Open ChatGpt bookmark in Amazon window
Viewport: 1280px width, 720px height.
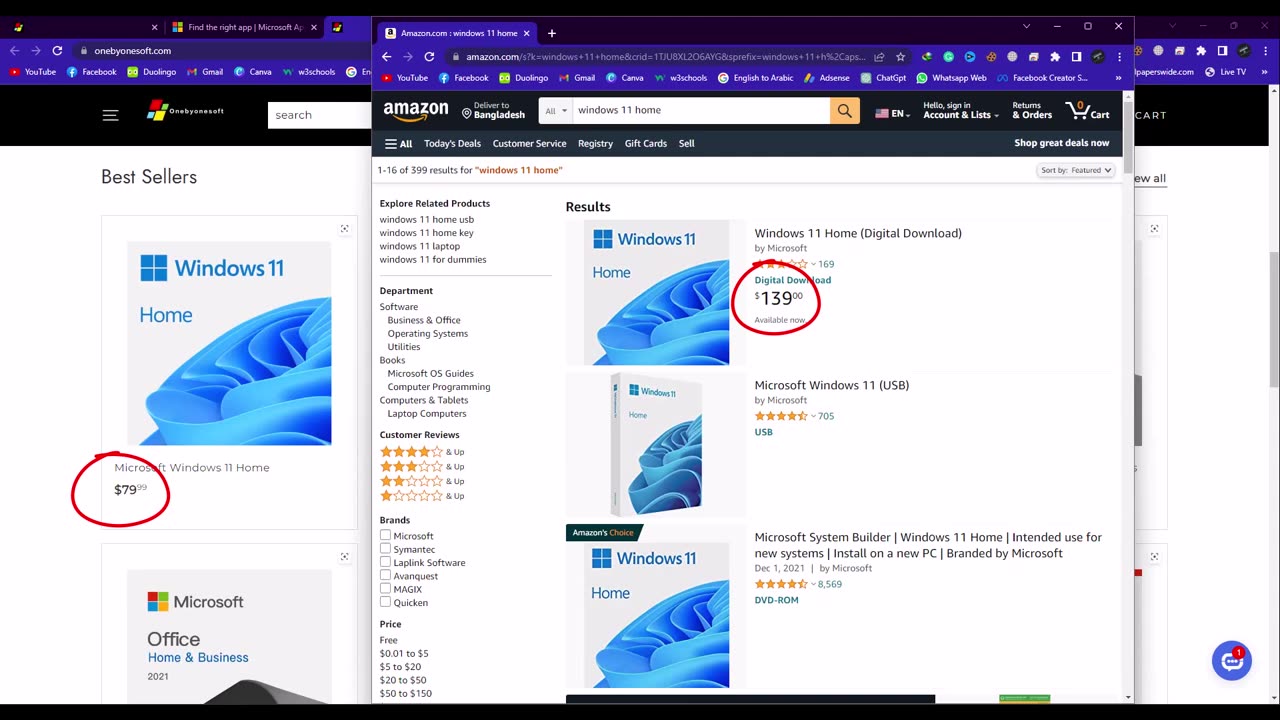882,77
